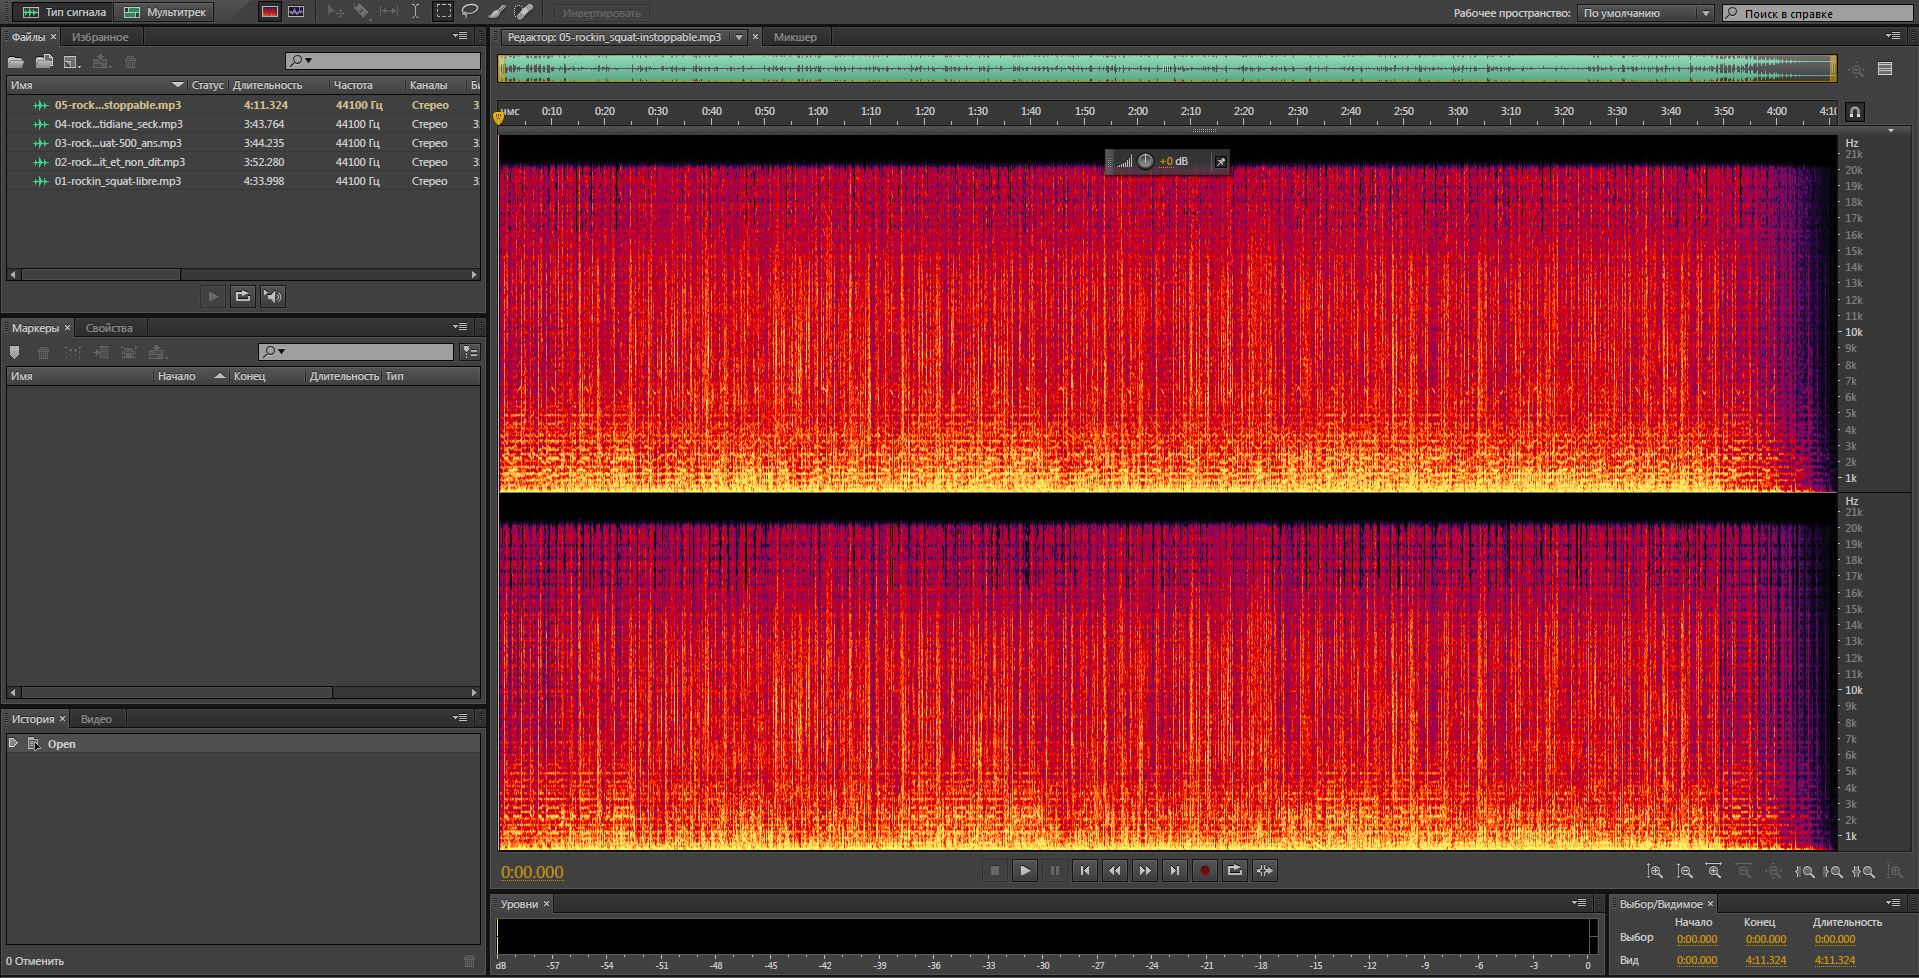The height and width of the screenshot is (978, 1919).
Task: Toggle the spectral frequency display button
Action: [269, 12]
